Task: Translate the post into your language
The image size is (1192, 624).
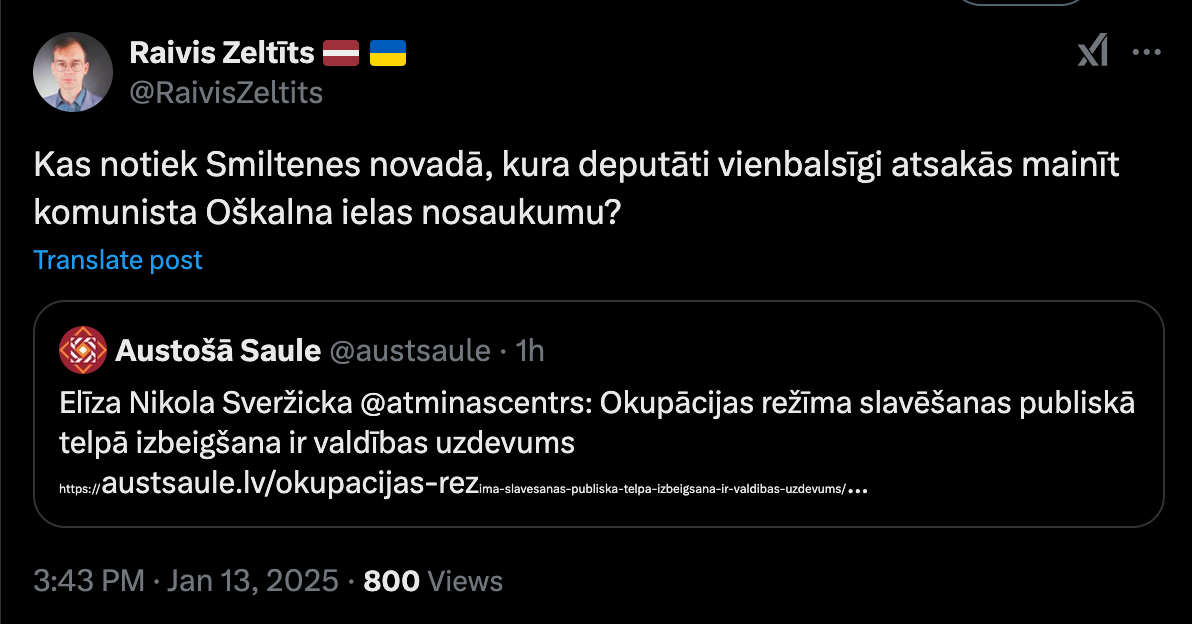Action: coord(117,260)
